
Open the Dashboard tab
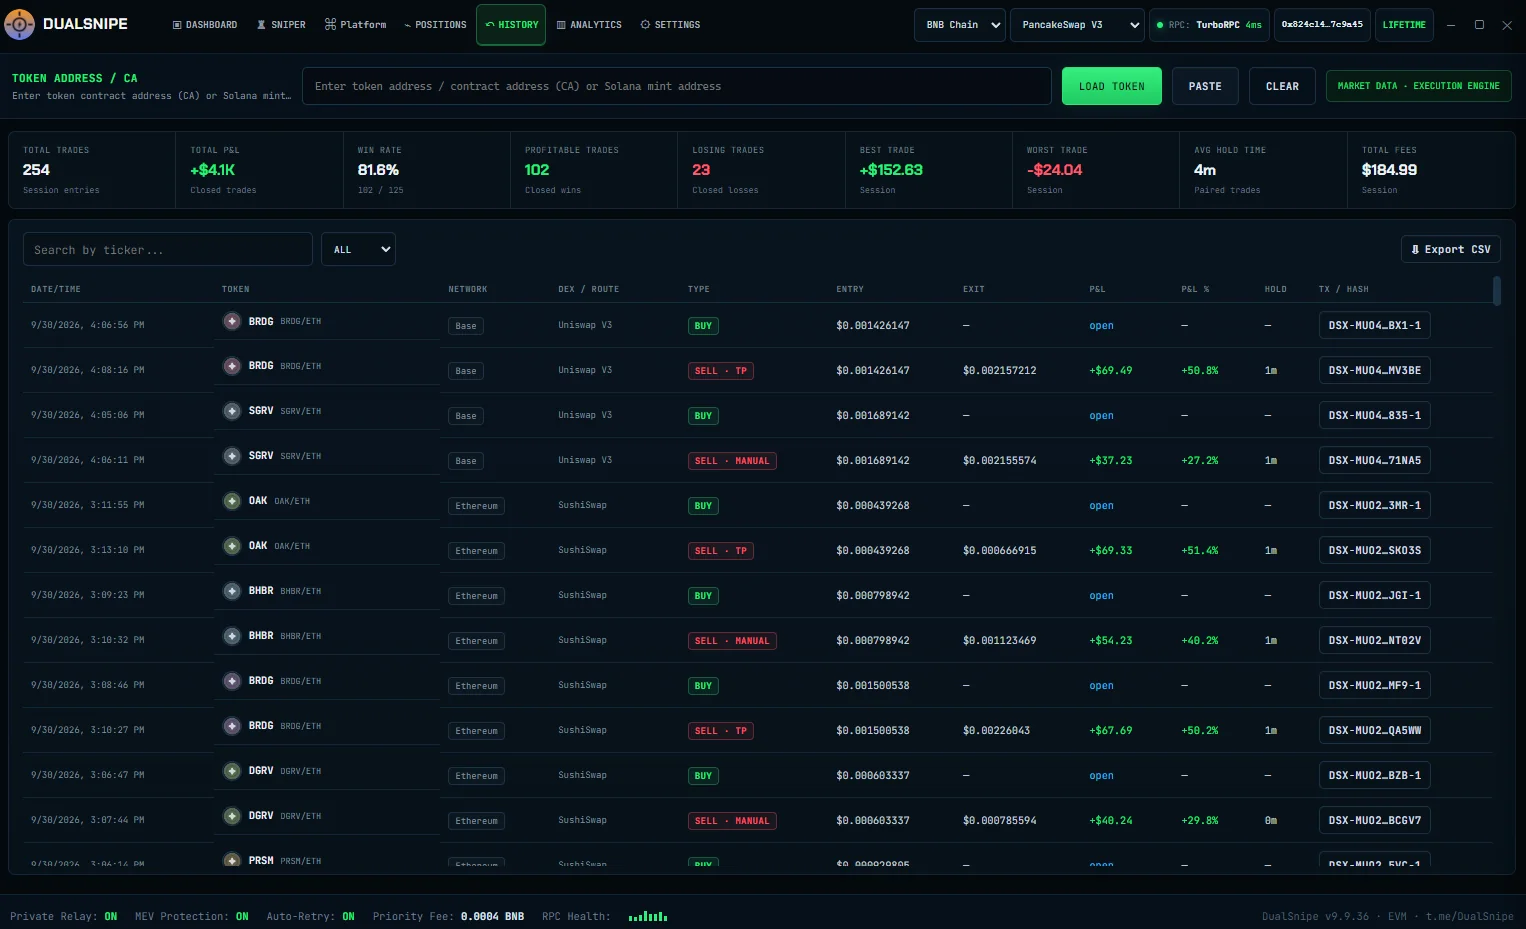tap(205, 25)
